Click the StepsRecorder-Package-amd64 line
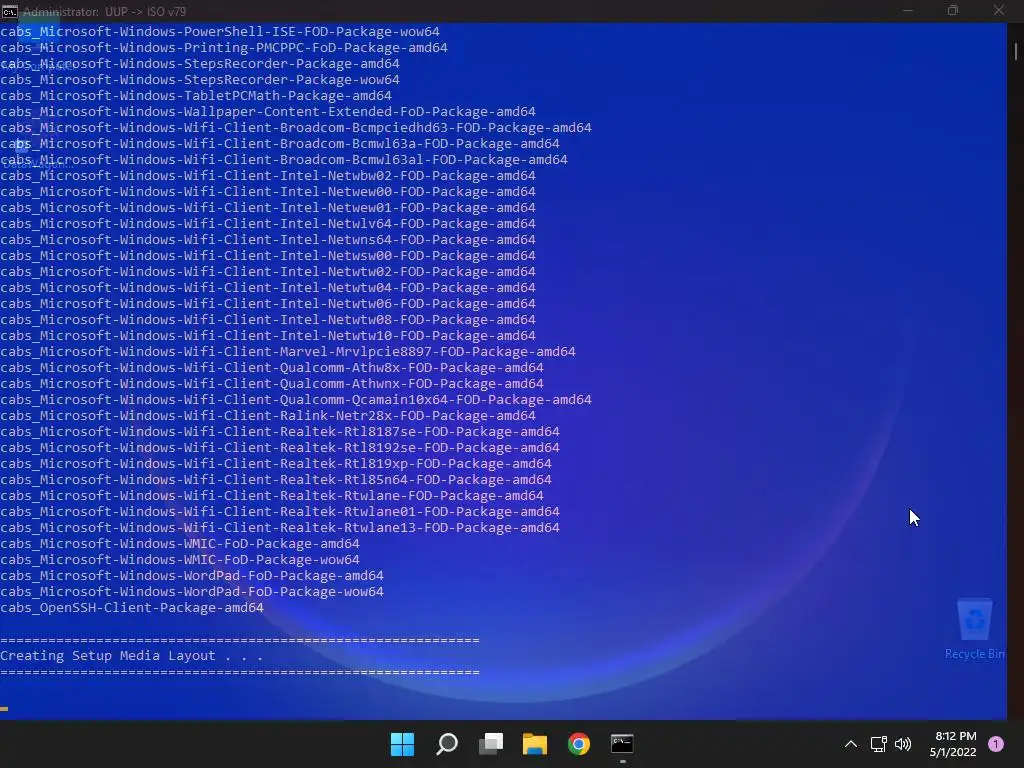 tap(200, 64)
